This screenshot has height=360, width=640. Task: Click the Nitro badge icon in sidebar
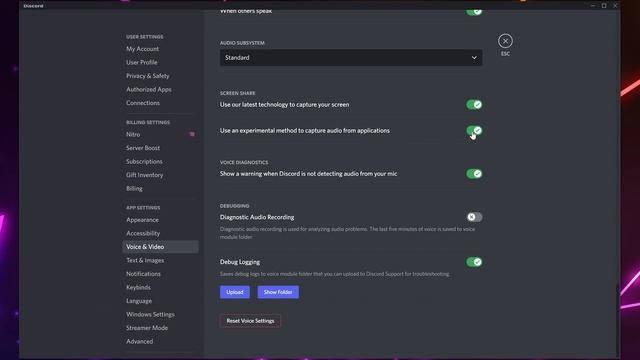[x=192, y=134]
